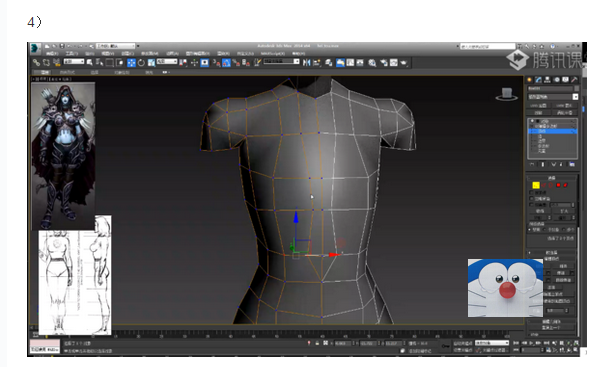The width and height of the screenshot is (593, 367).
Task: Choose middle Preview Selection radio button
Action: (x=545, y=230)
